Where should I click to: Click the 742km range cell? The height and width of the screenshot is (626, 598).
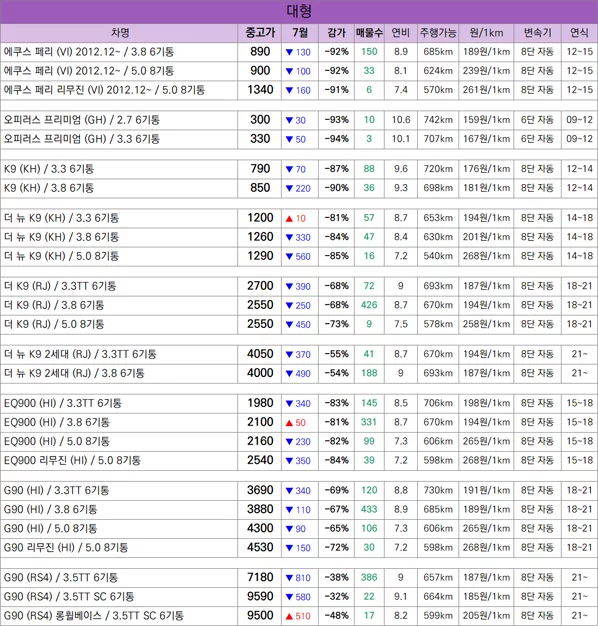(438, 120)
